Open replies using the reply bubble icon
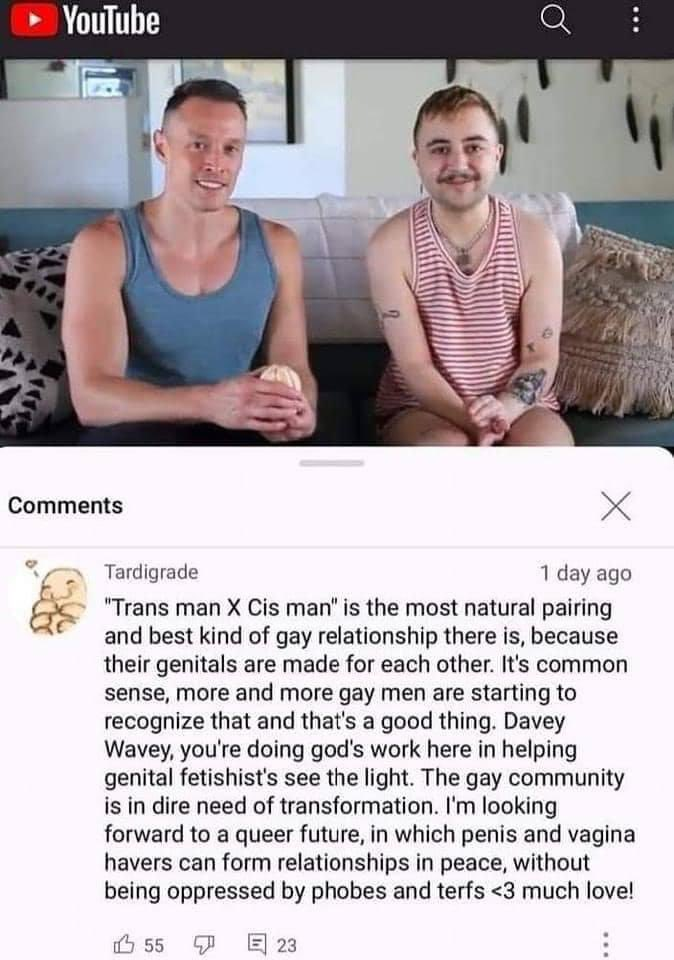The image size is (674, 960). click(x=256, y=943)
